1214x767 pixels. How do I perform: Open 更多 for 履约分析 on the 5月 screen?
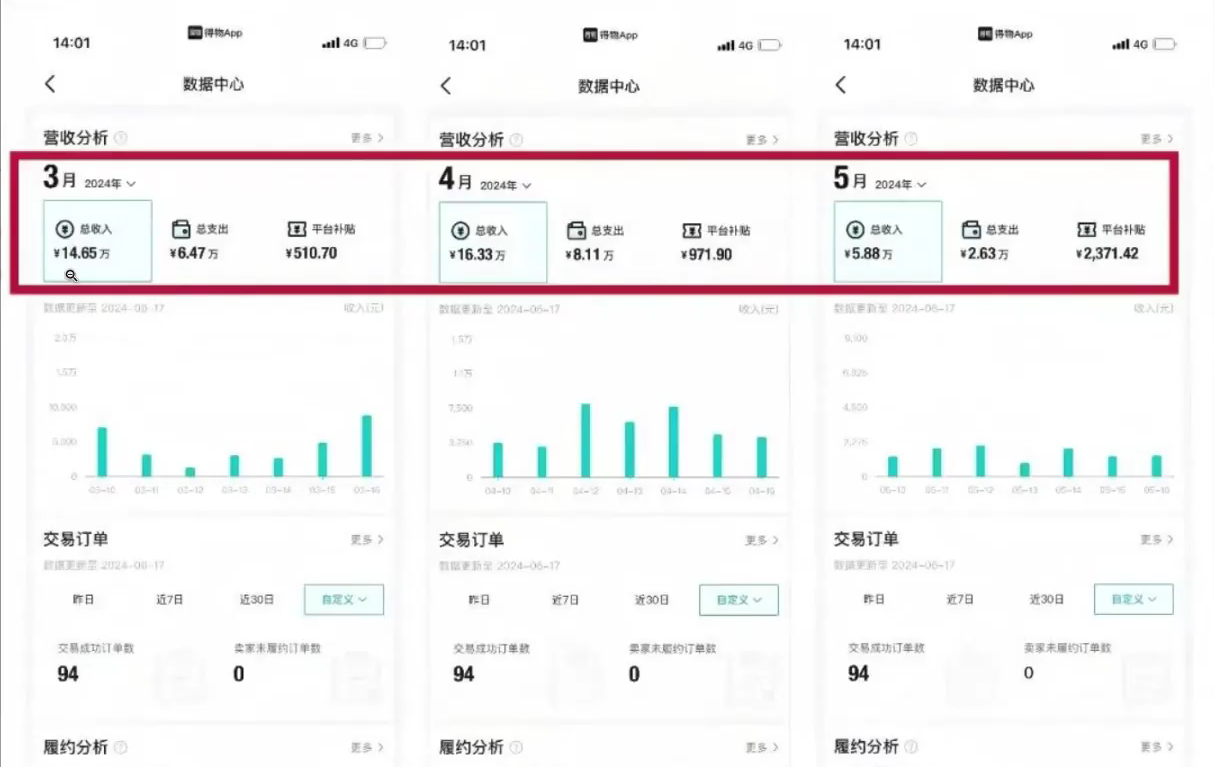[x=1157, y=747]
